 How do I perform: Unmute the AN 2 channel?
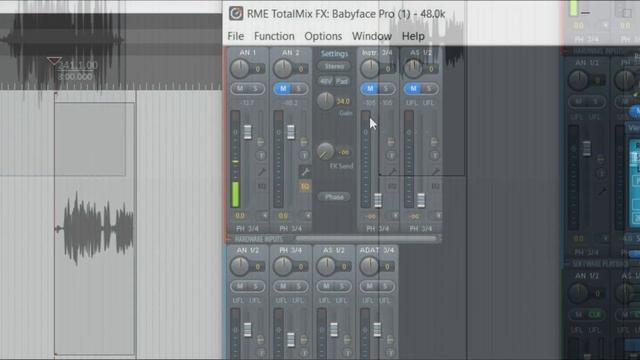(283, 89)
